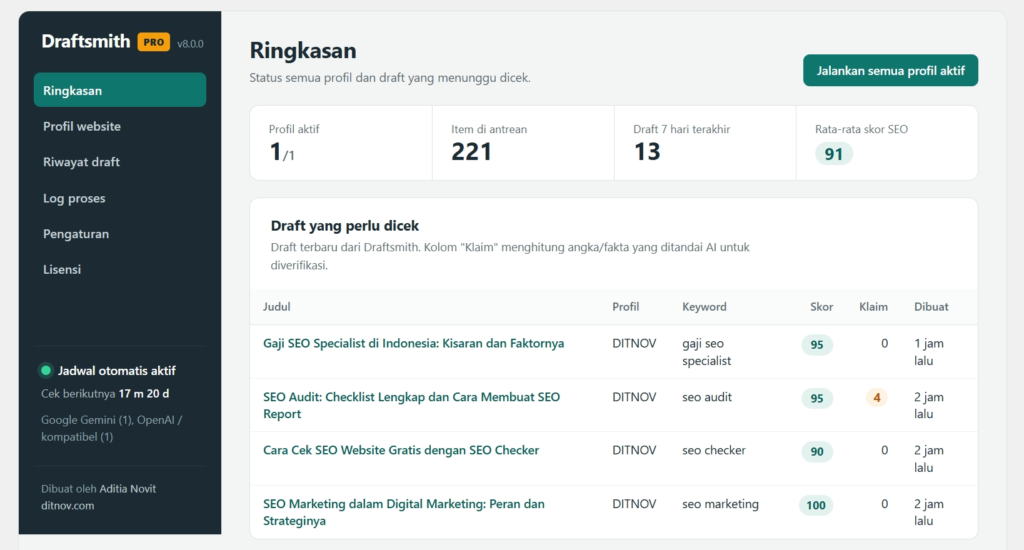Screen dimensions: 1024x550
Task: Click 1 jam lalu timestamp
Action: pyautogui.click(x=929, y=352)
